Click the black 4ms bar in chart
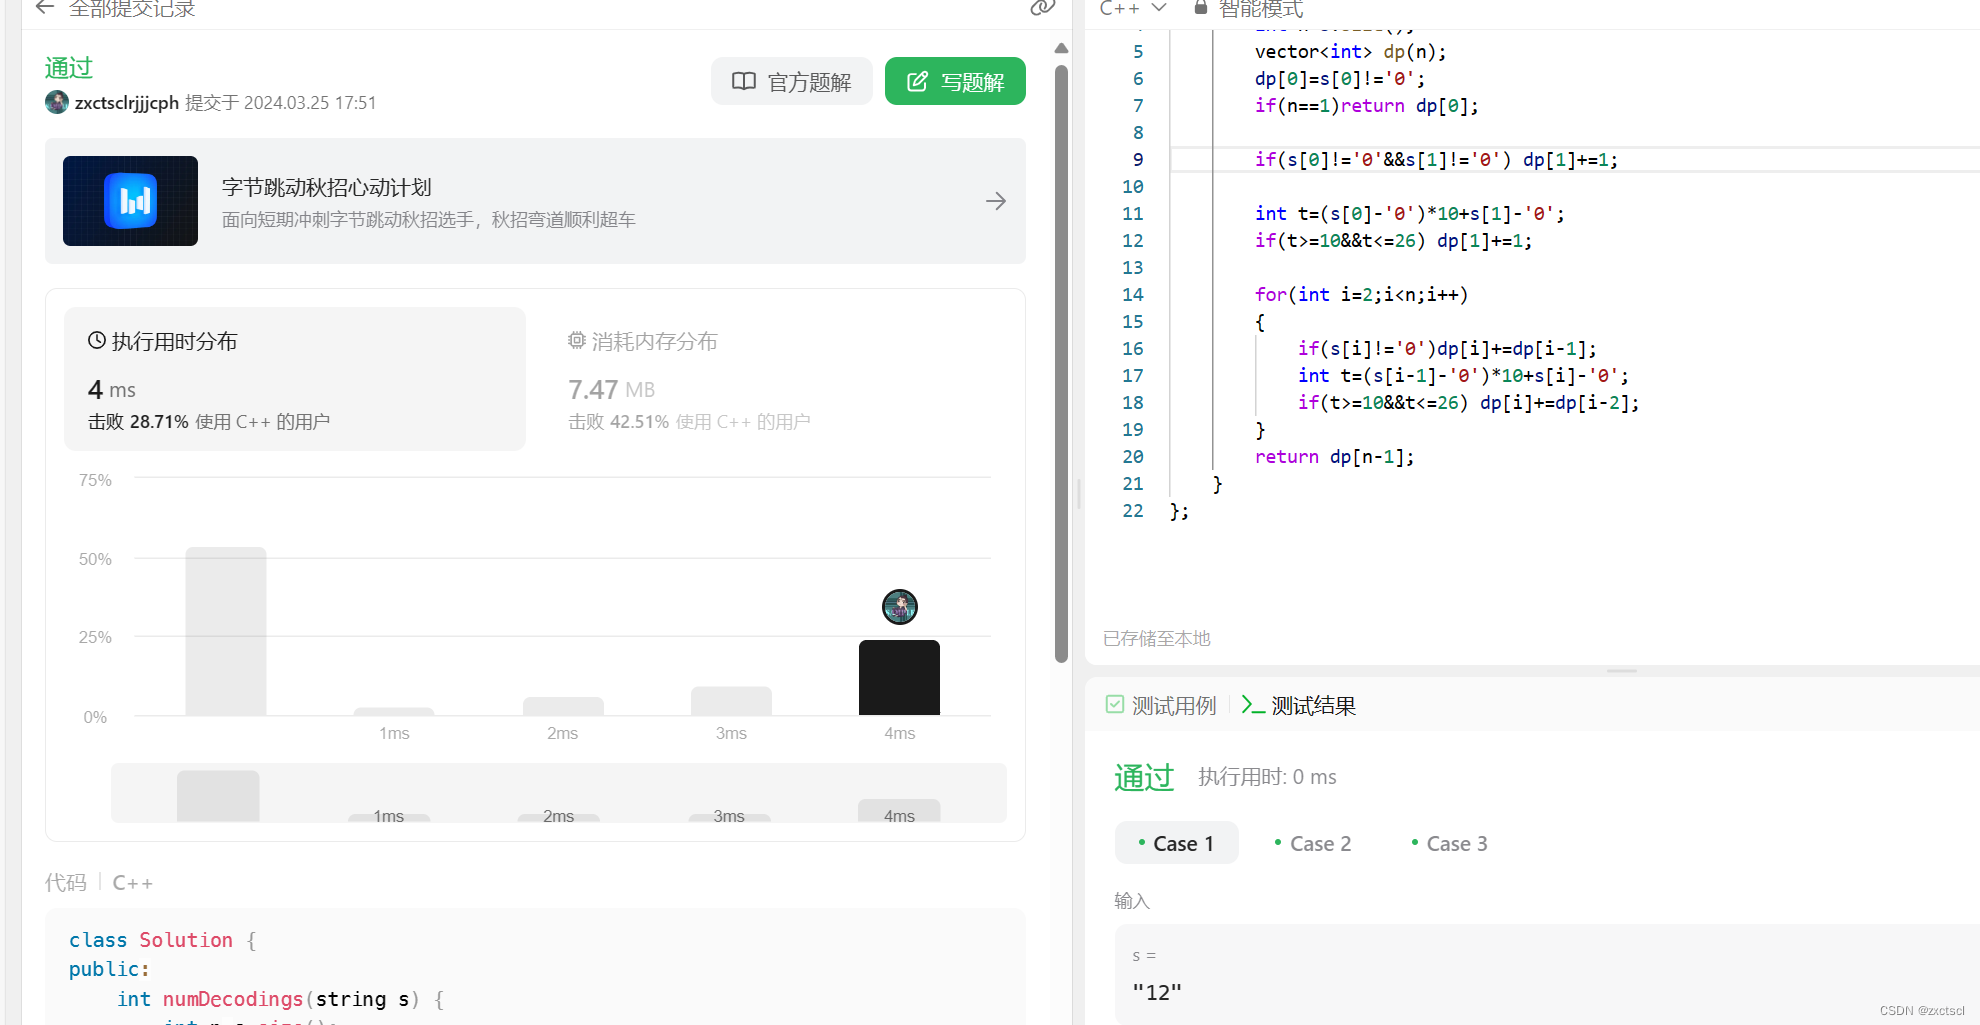Image resolution: width=1980 pixels, height=1025 pixels. click(899, 677)
